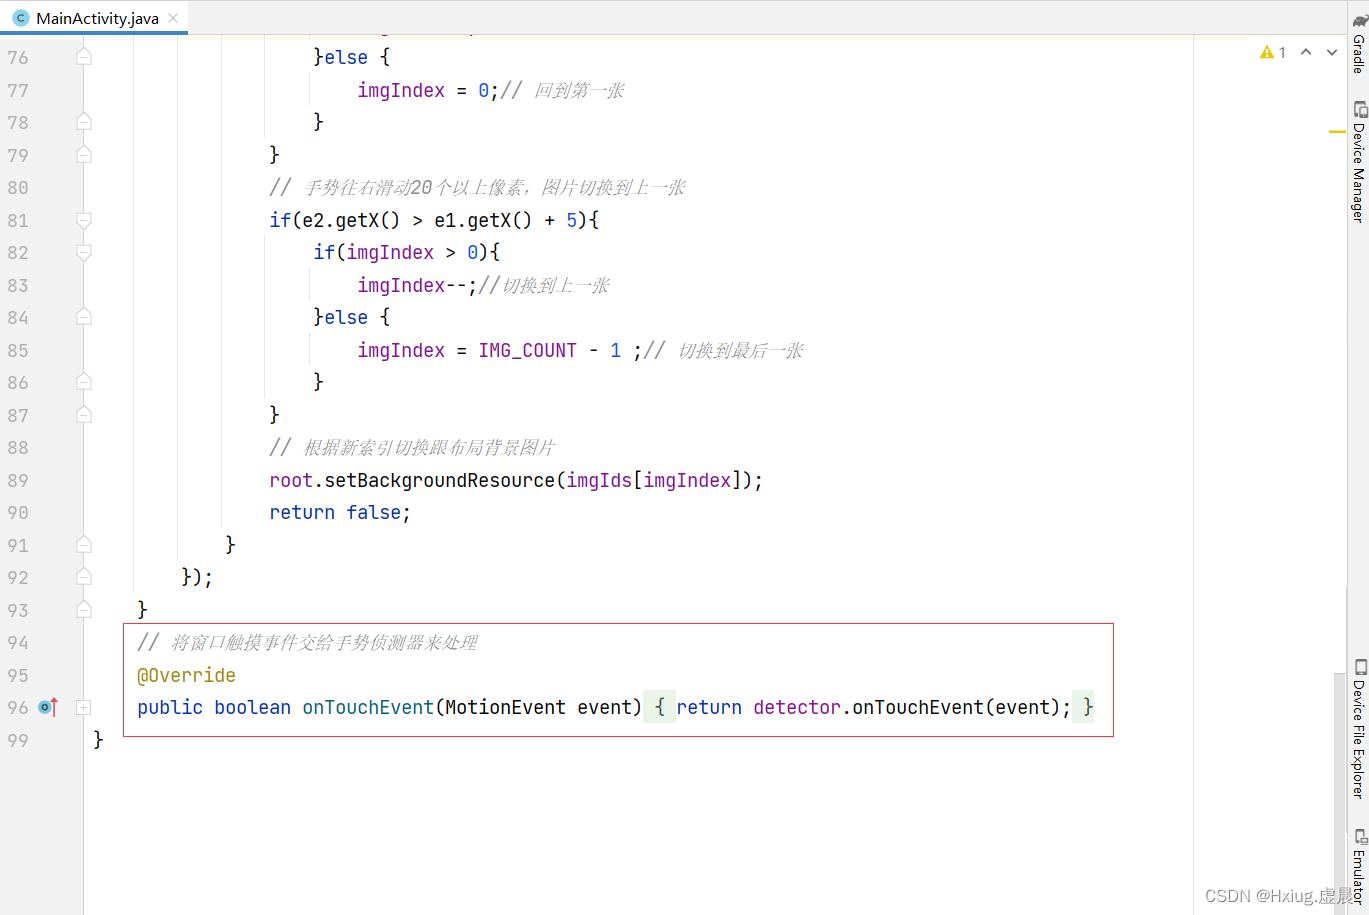The height and width of the screenshot is (915, 1369).
Task: Open the Gradle tool window
Action: (x=1359, y=45)
